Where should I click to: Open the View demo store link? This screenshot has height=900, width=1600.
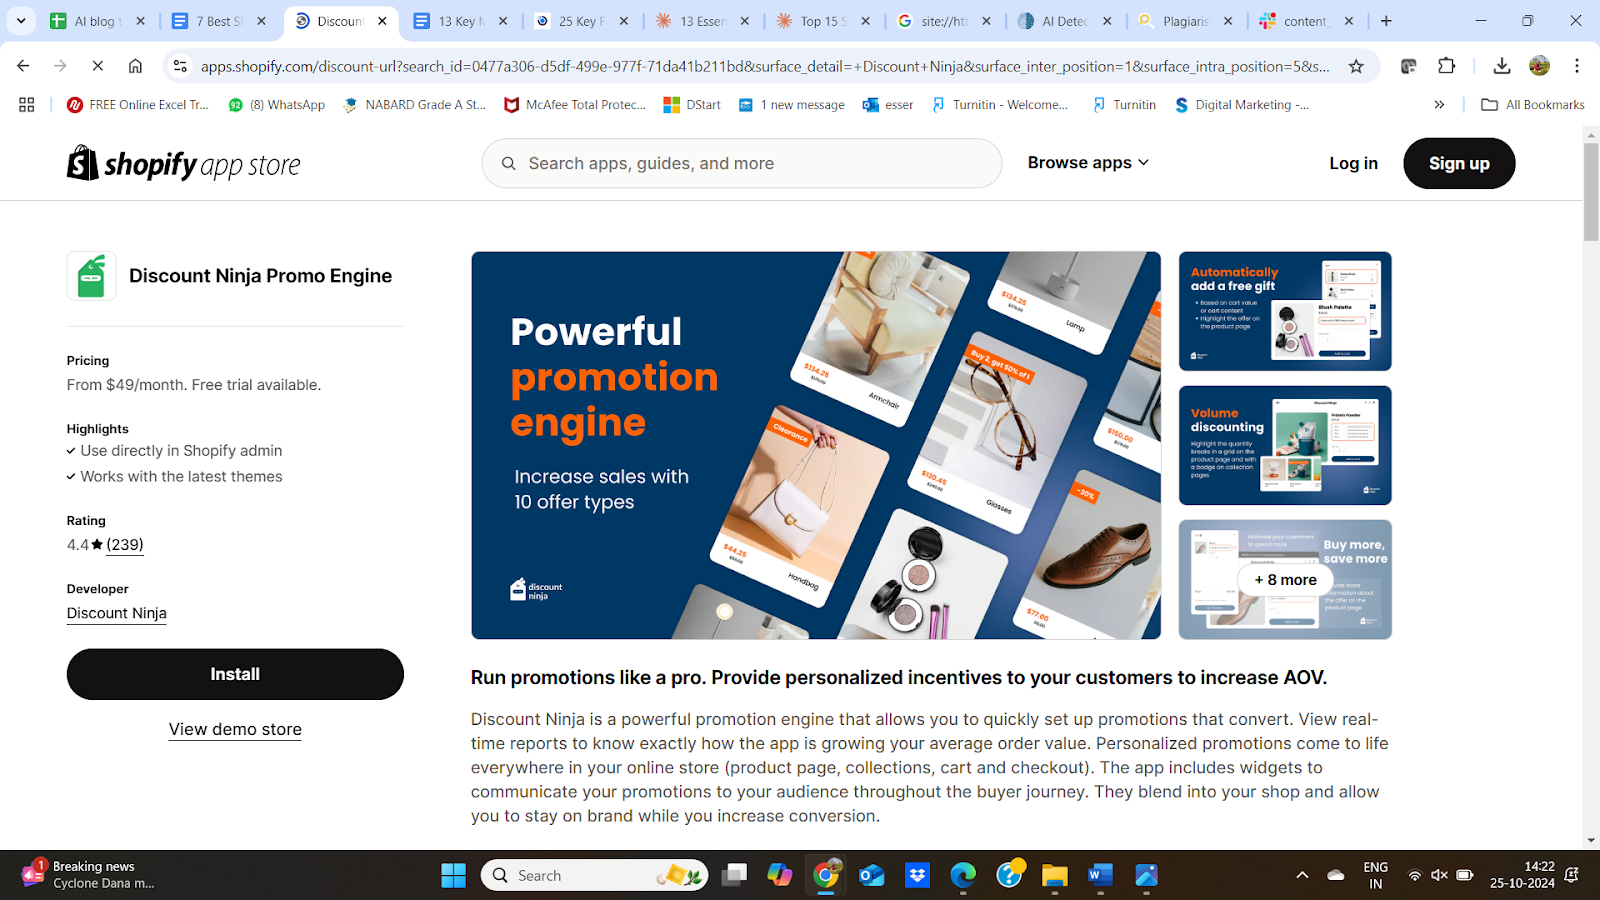click(235, 729)
